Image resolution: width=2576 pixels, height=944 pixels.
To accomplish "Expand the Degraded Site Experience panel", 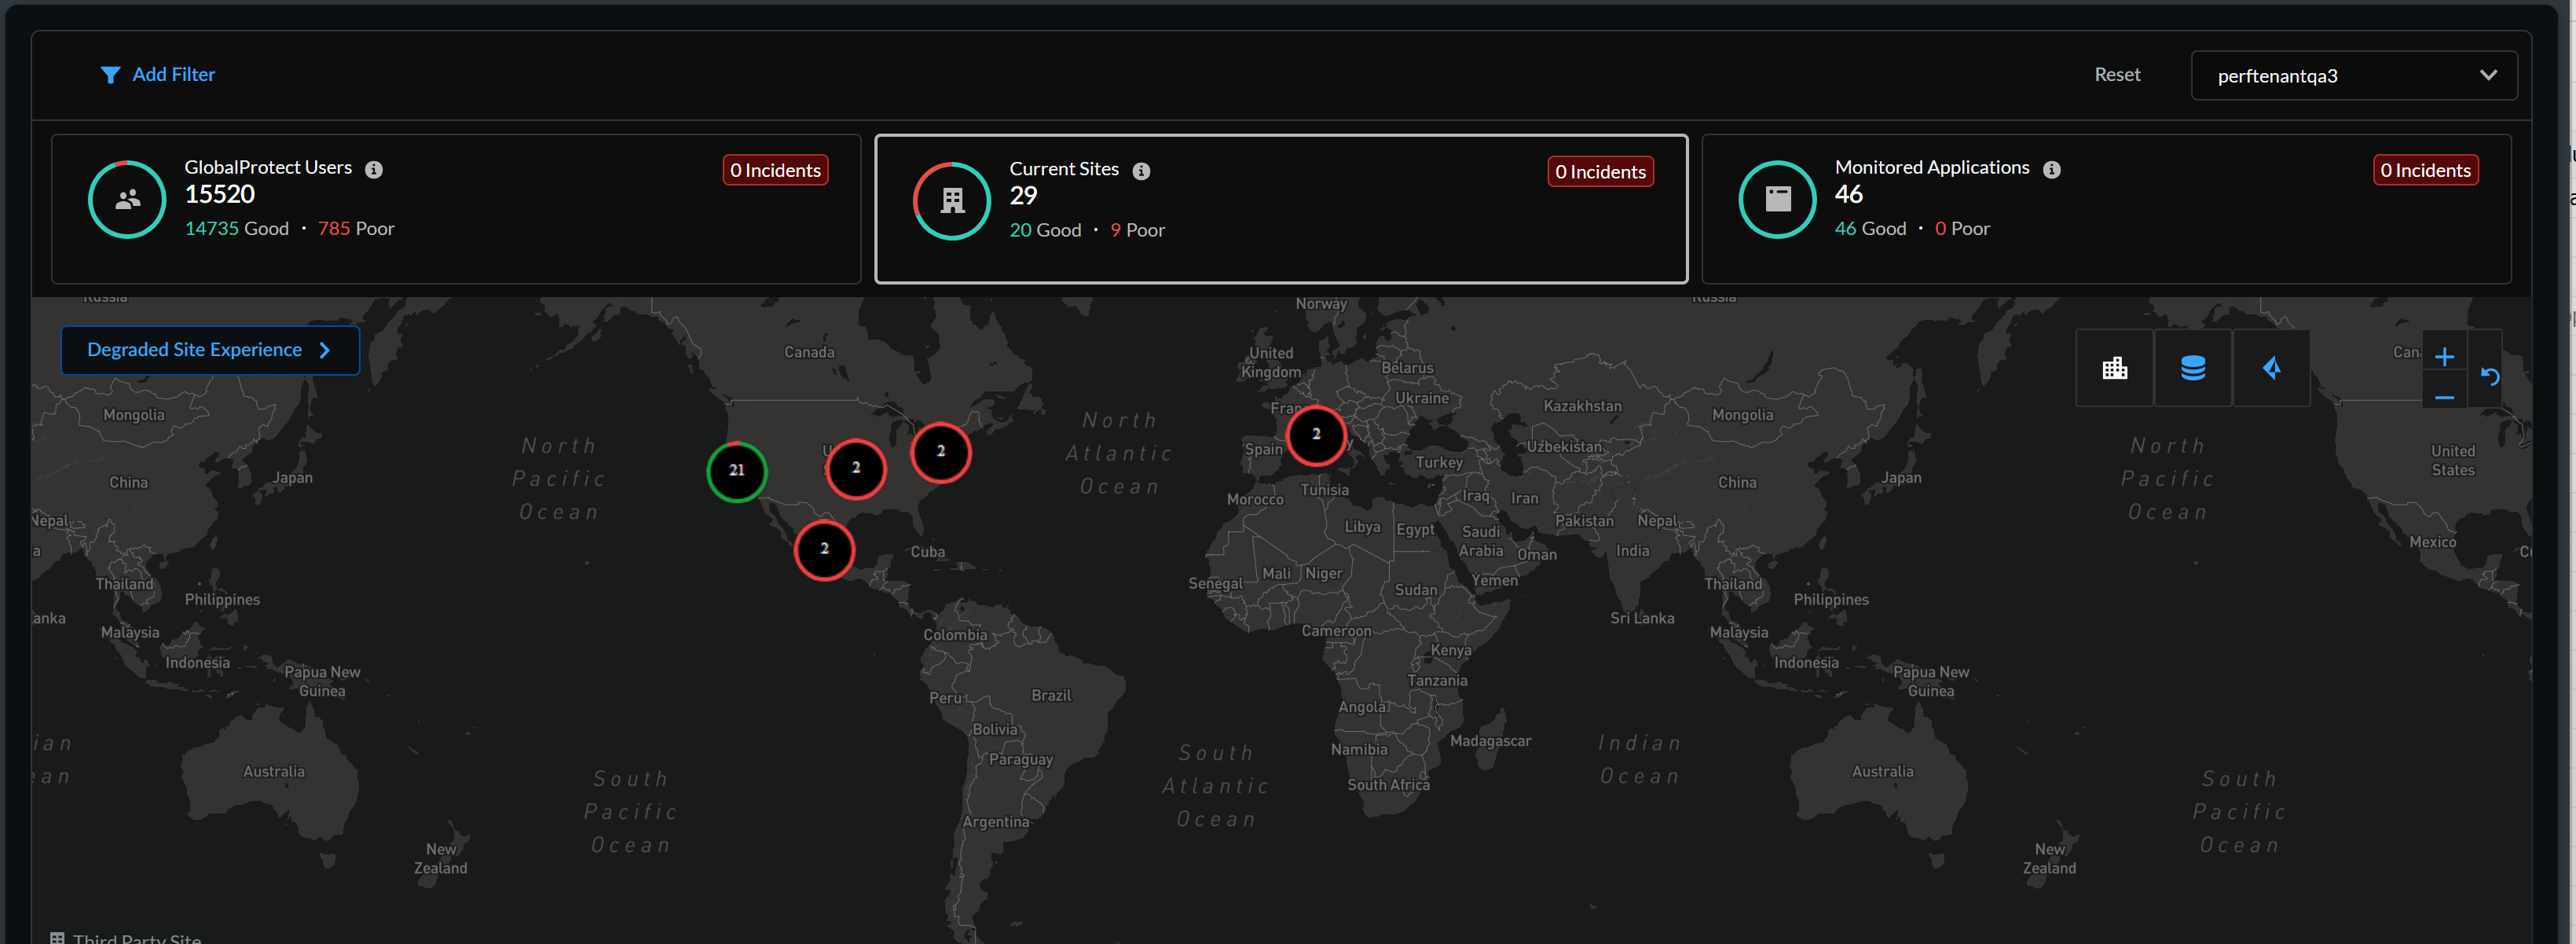I will pyautogui.click(x=209, y=350).
